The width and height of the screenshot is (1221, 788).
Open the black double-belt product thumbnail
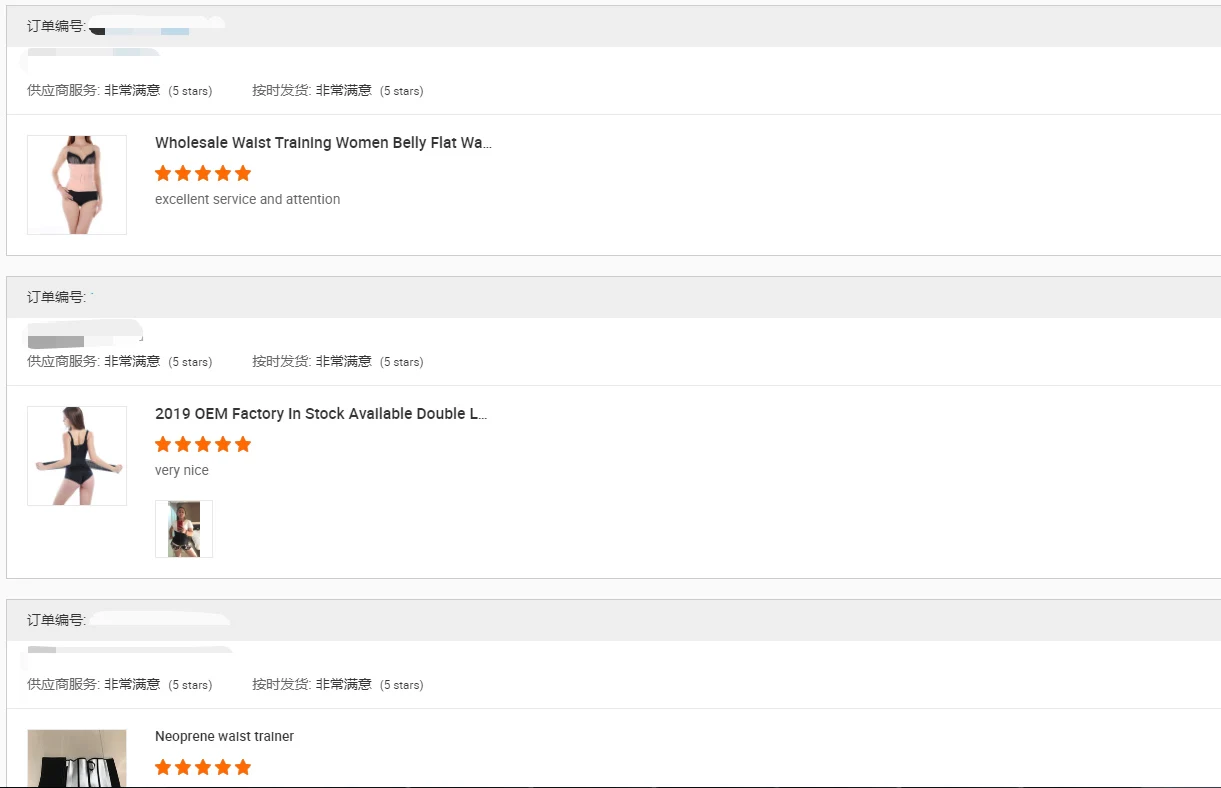coord(77,456)
